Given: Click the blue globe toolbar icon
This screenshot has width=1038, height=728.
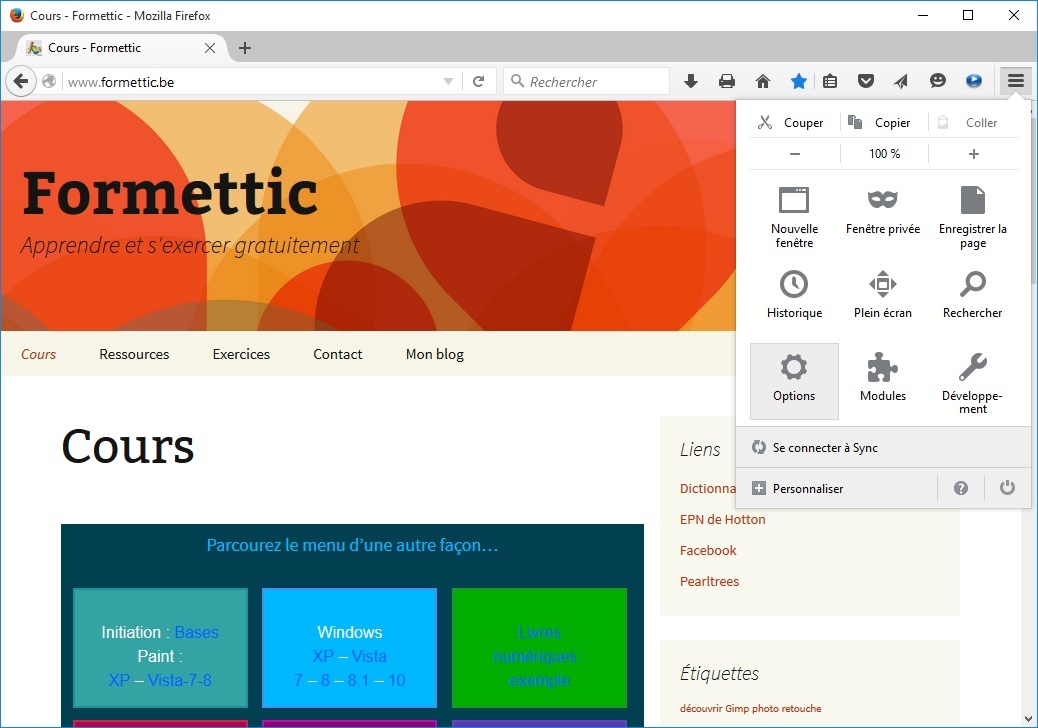Looking at the screenshot, I should point(973,81).
